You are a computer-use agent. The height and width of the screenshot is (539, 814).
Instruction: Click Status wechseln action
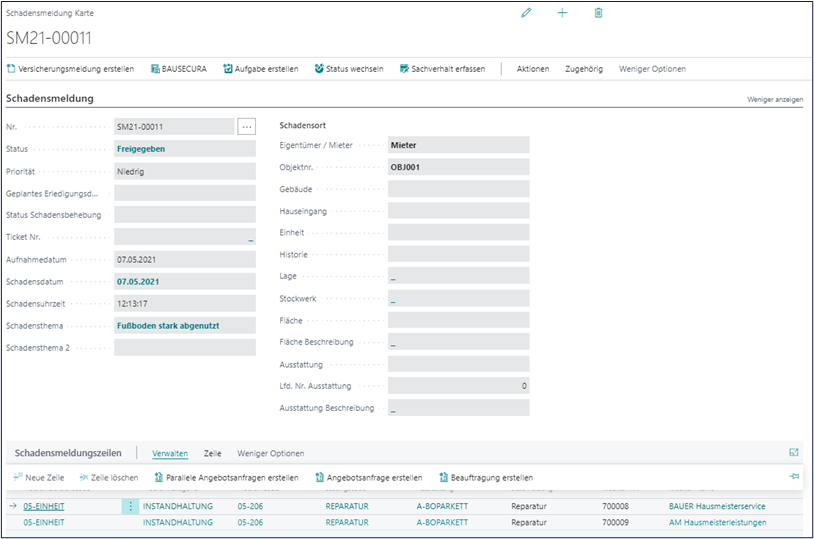click(348, 69)
